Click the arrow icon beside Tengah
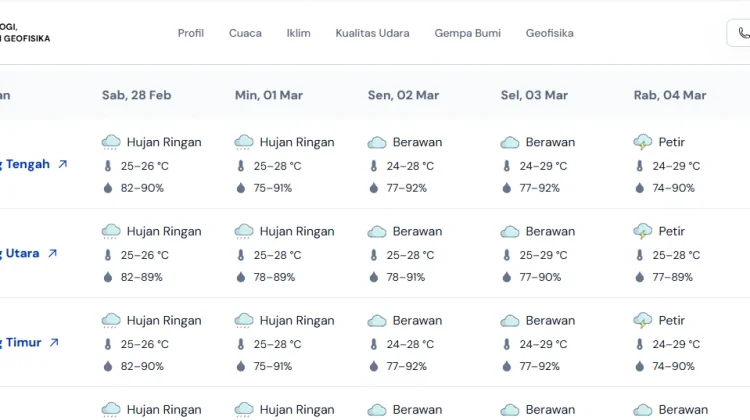 pos(63,164)
